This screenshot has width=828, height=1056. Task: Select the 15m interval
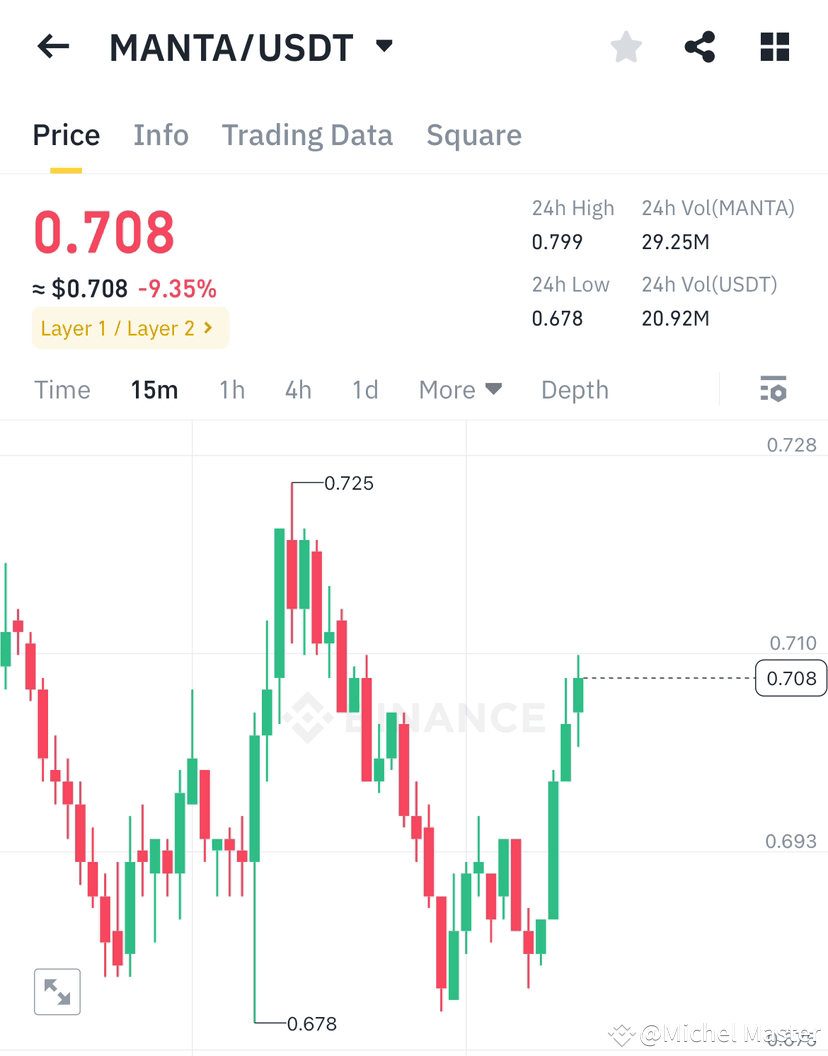(x=154, y=390)
